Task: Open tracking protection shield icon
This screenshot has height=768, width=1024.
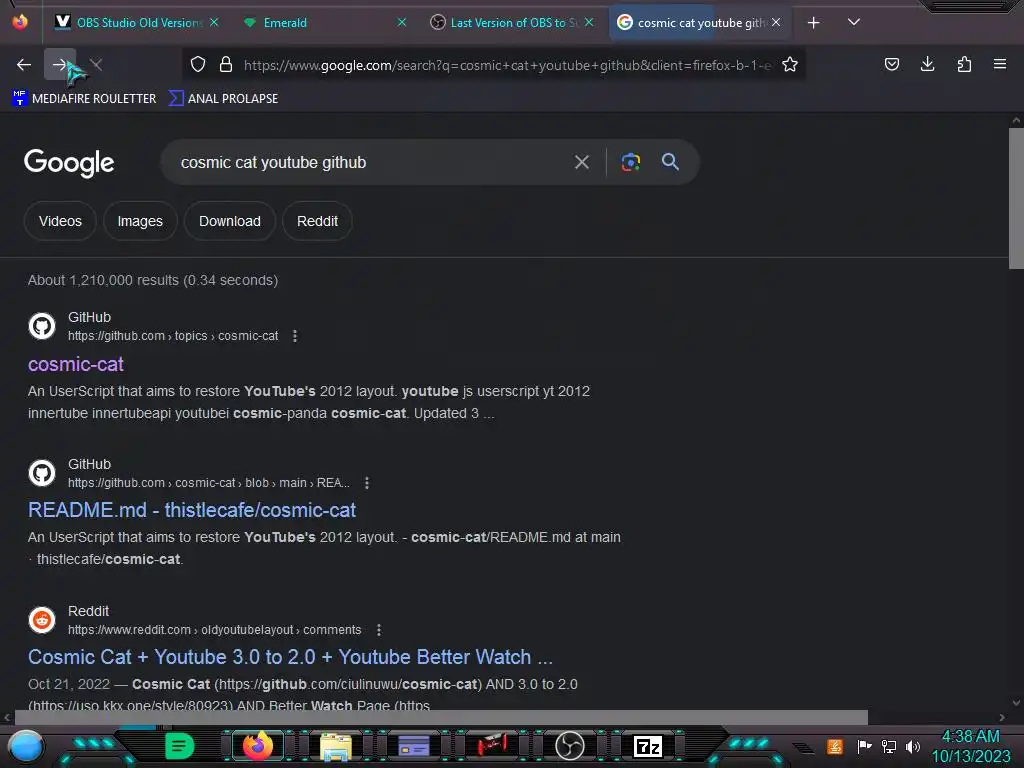Action: 198,65
